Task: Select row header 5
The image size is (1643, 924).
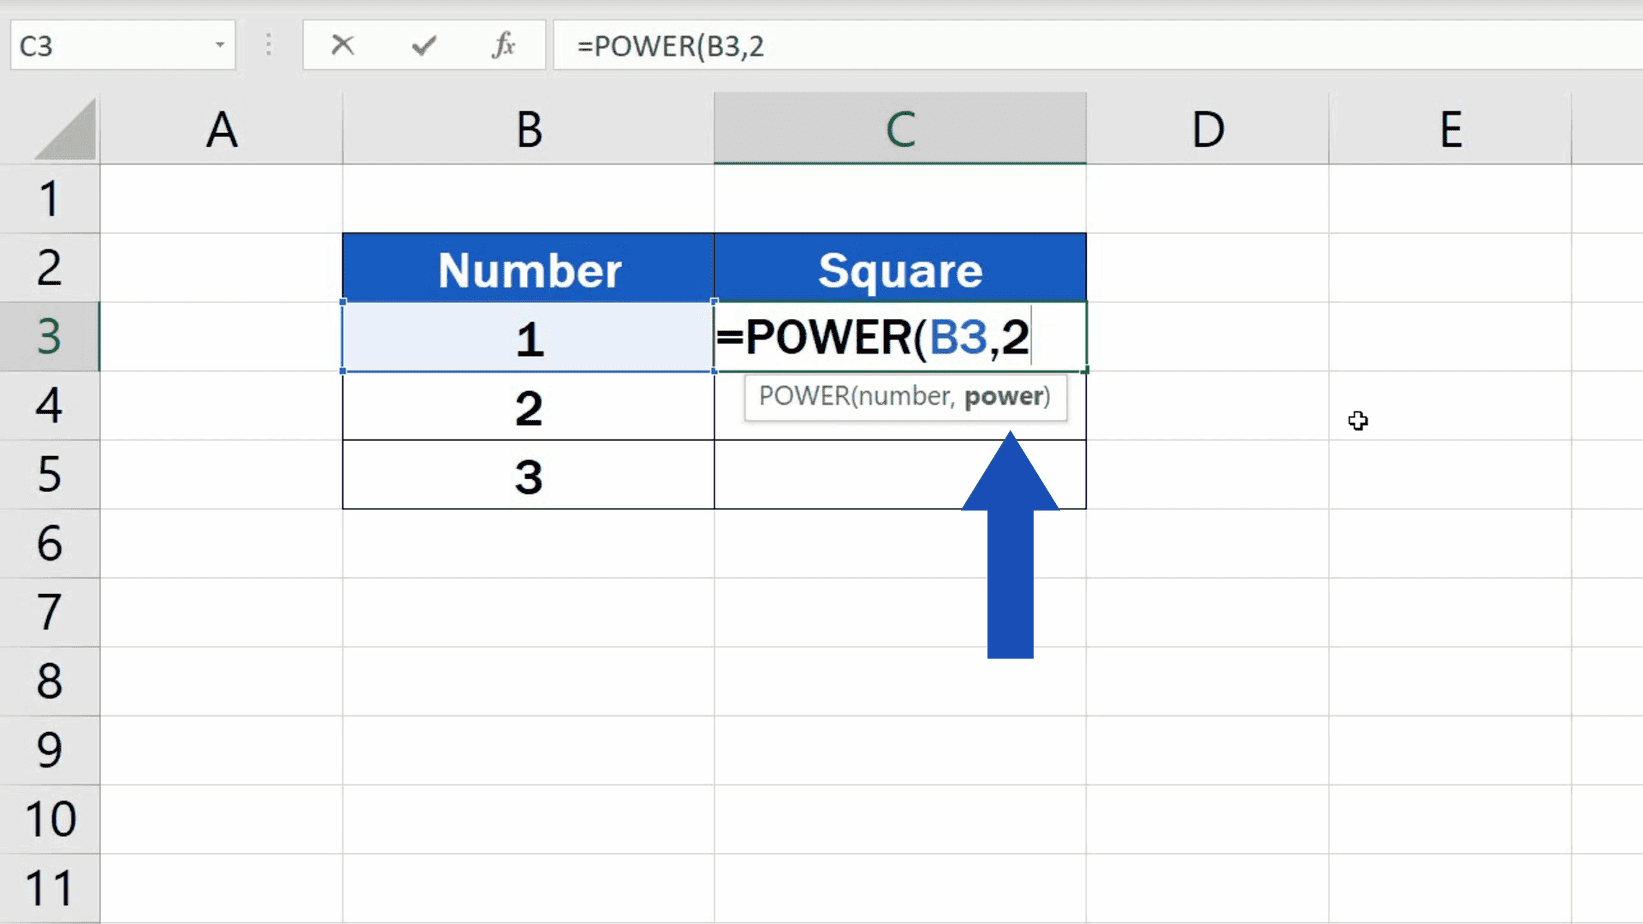Action: [50, 476]
